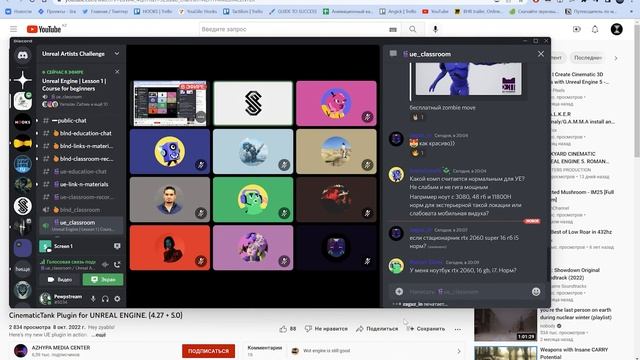Open the HOOKS server icon in the sidebar
Viewport: 640px width, 360px height.
[23, 122]
